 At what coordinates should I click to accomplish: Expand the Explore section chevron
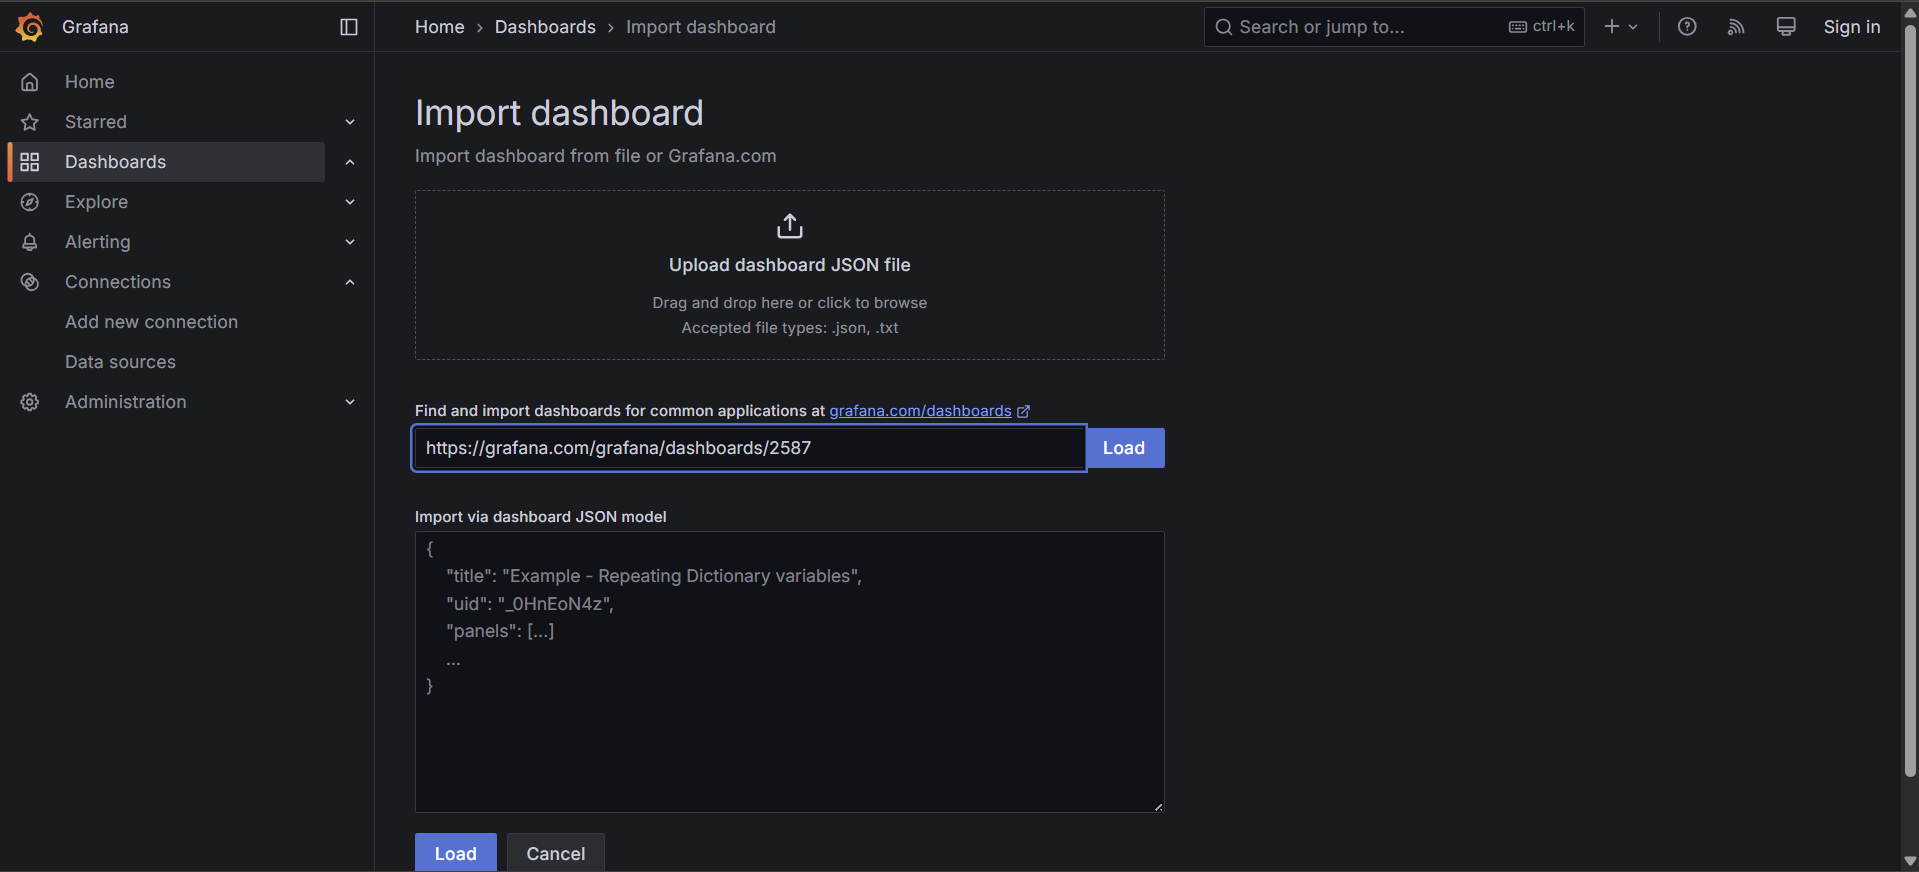click(350, 202)
